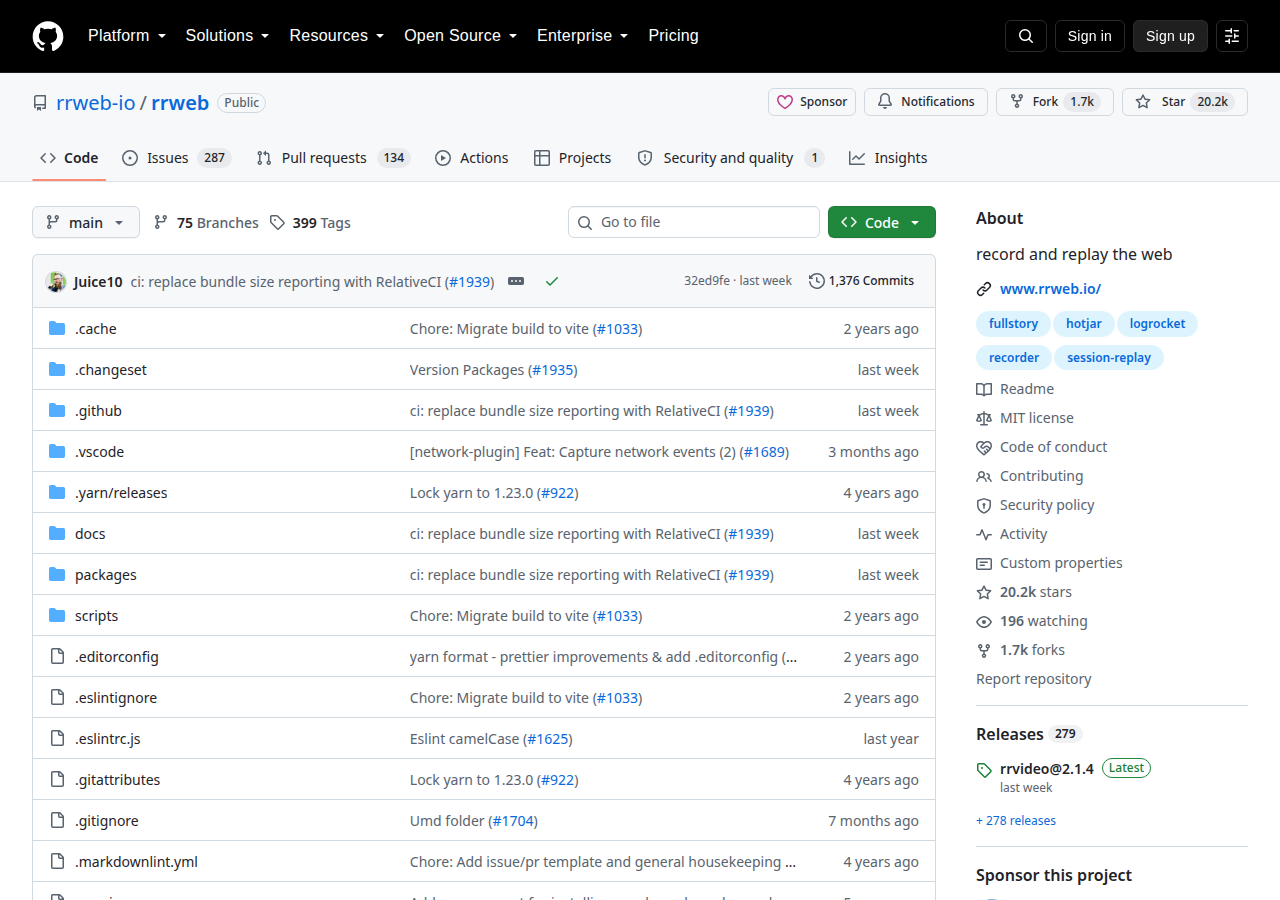Screen dimensions: 1280x900
Task: Click the Sponsor heart button
Action: point(812,102)
